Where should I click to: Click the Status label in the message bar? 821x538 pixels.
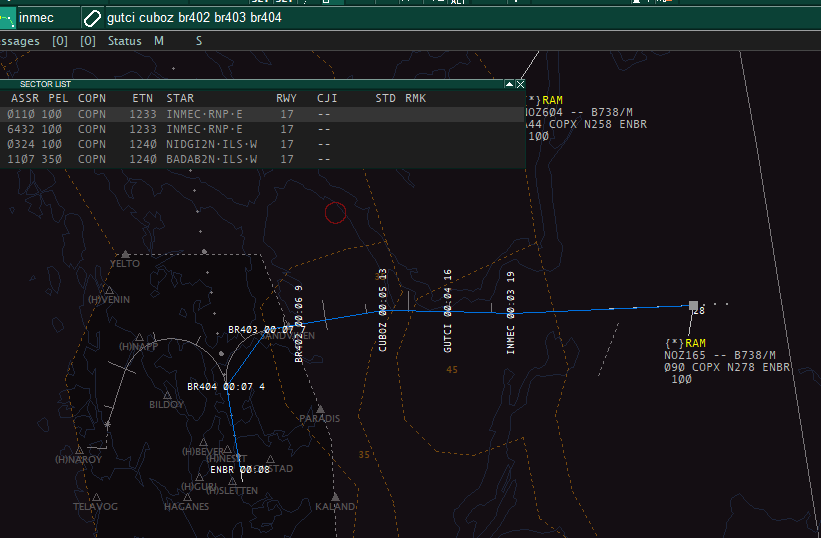pyautogui.click(x=125, y=41)
